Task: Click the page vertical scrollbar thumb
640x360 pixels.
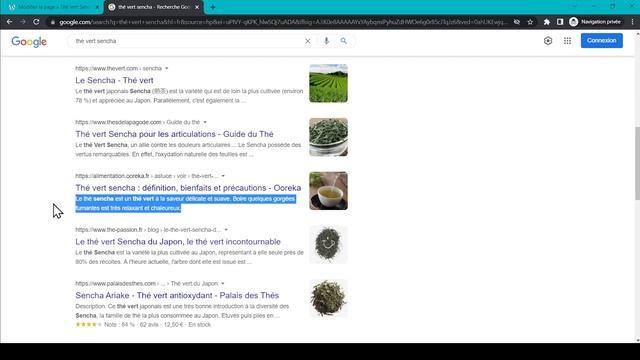Action: (637, 163)
